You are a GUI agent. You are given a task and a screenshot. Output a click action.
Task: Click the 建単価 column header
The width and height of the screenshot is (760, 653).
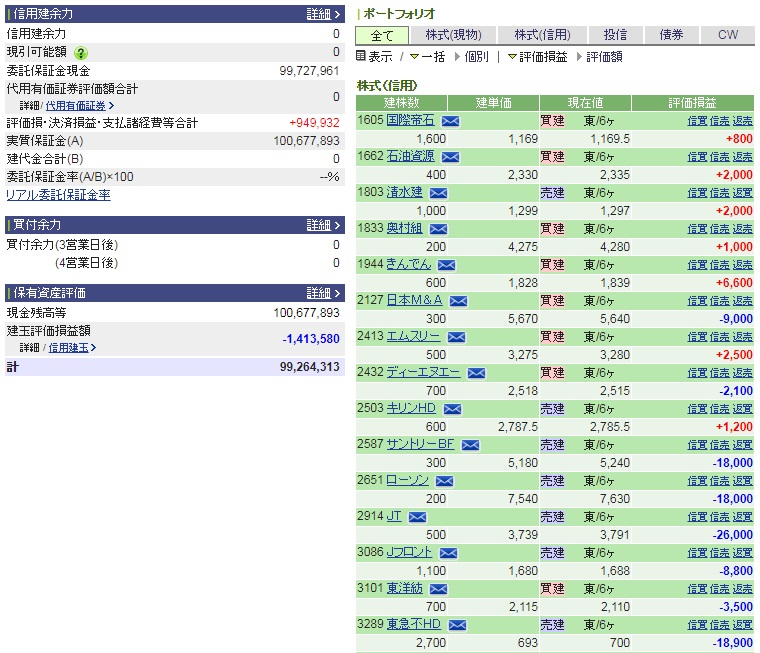pos(493,103)
